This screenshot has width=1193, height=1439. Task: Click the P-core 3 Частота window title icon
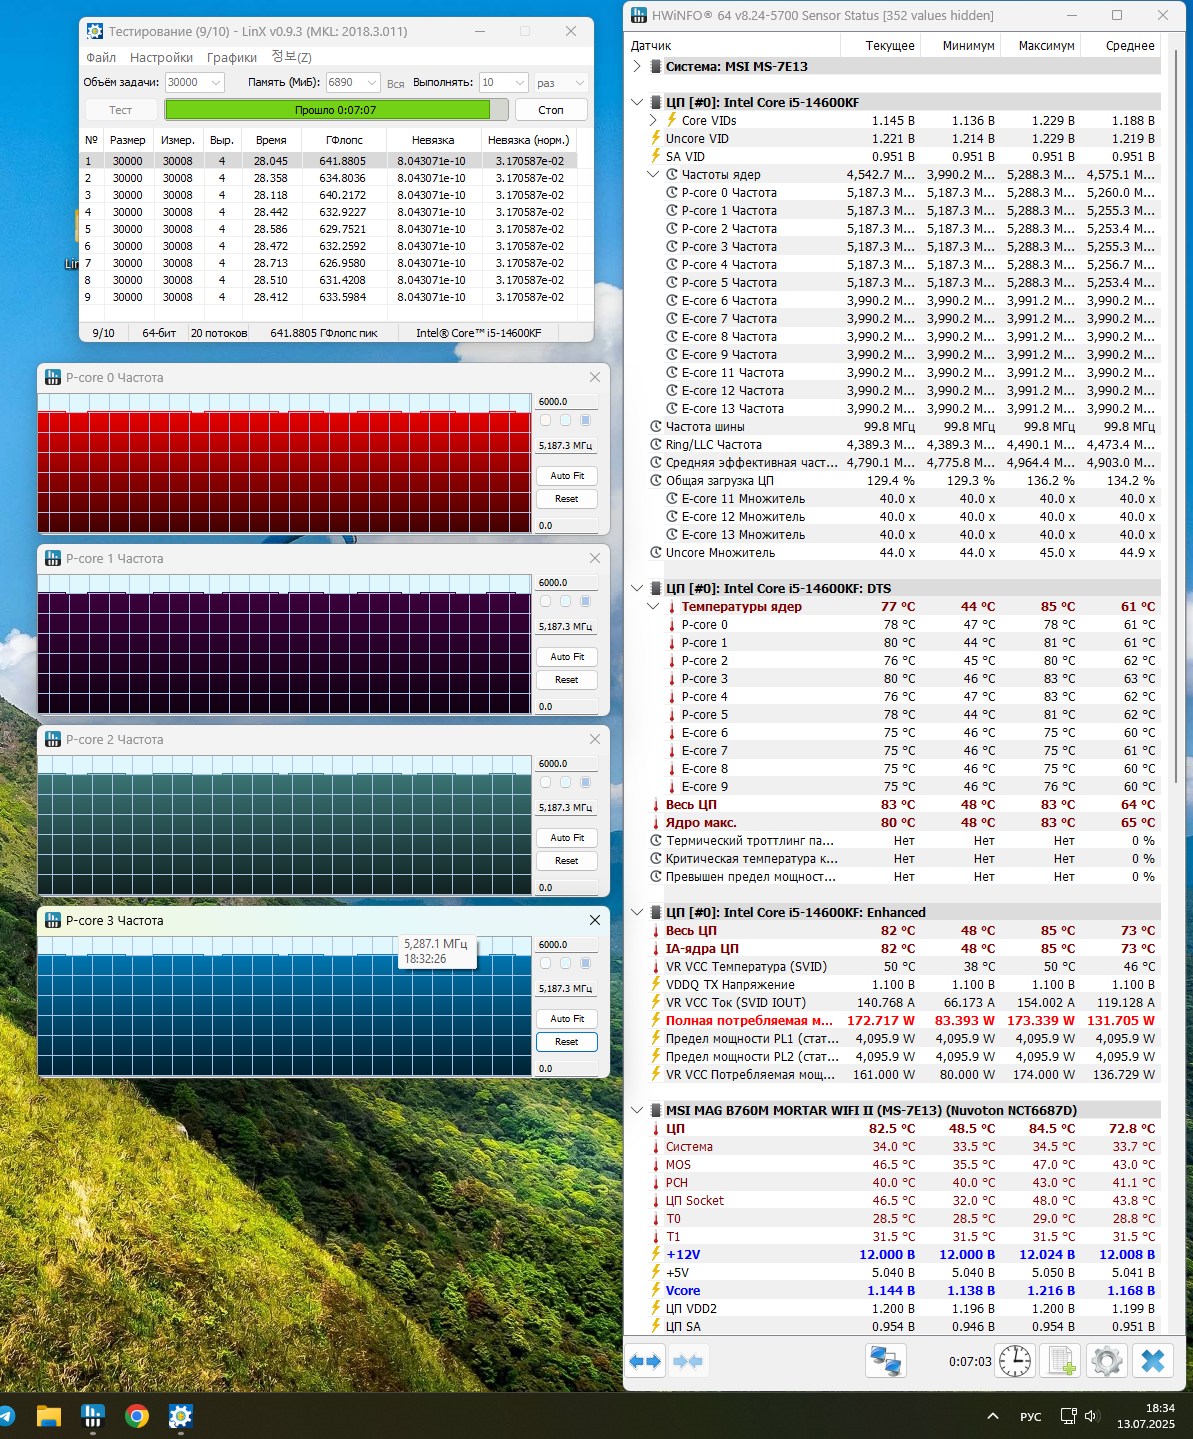coord(52,921)
